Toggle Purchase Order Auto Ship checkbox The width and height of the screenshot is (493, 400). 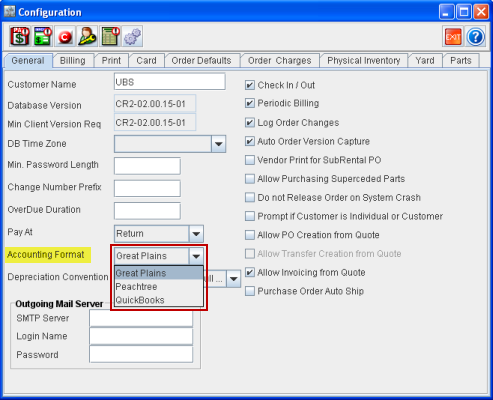click(x=250, y=291)
